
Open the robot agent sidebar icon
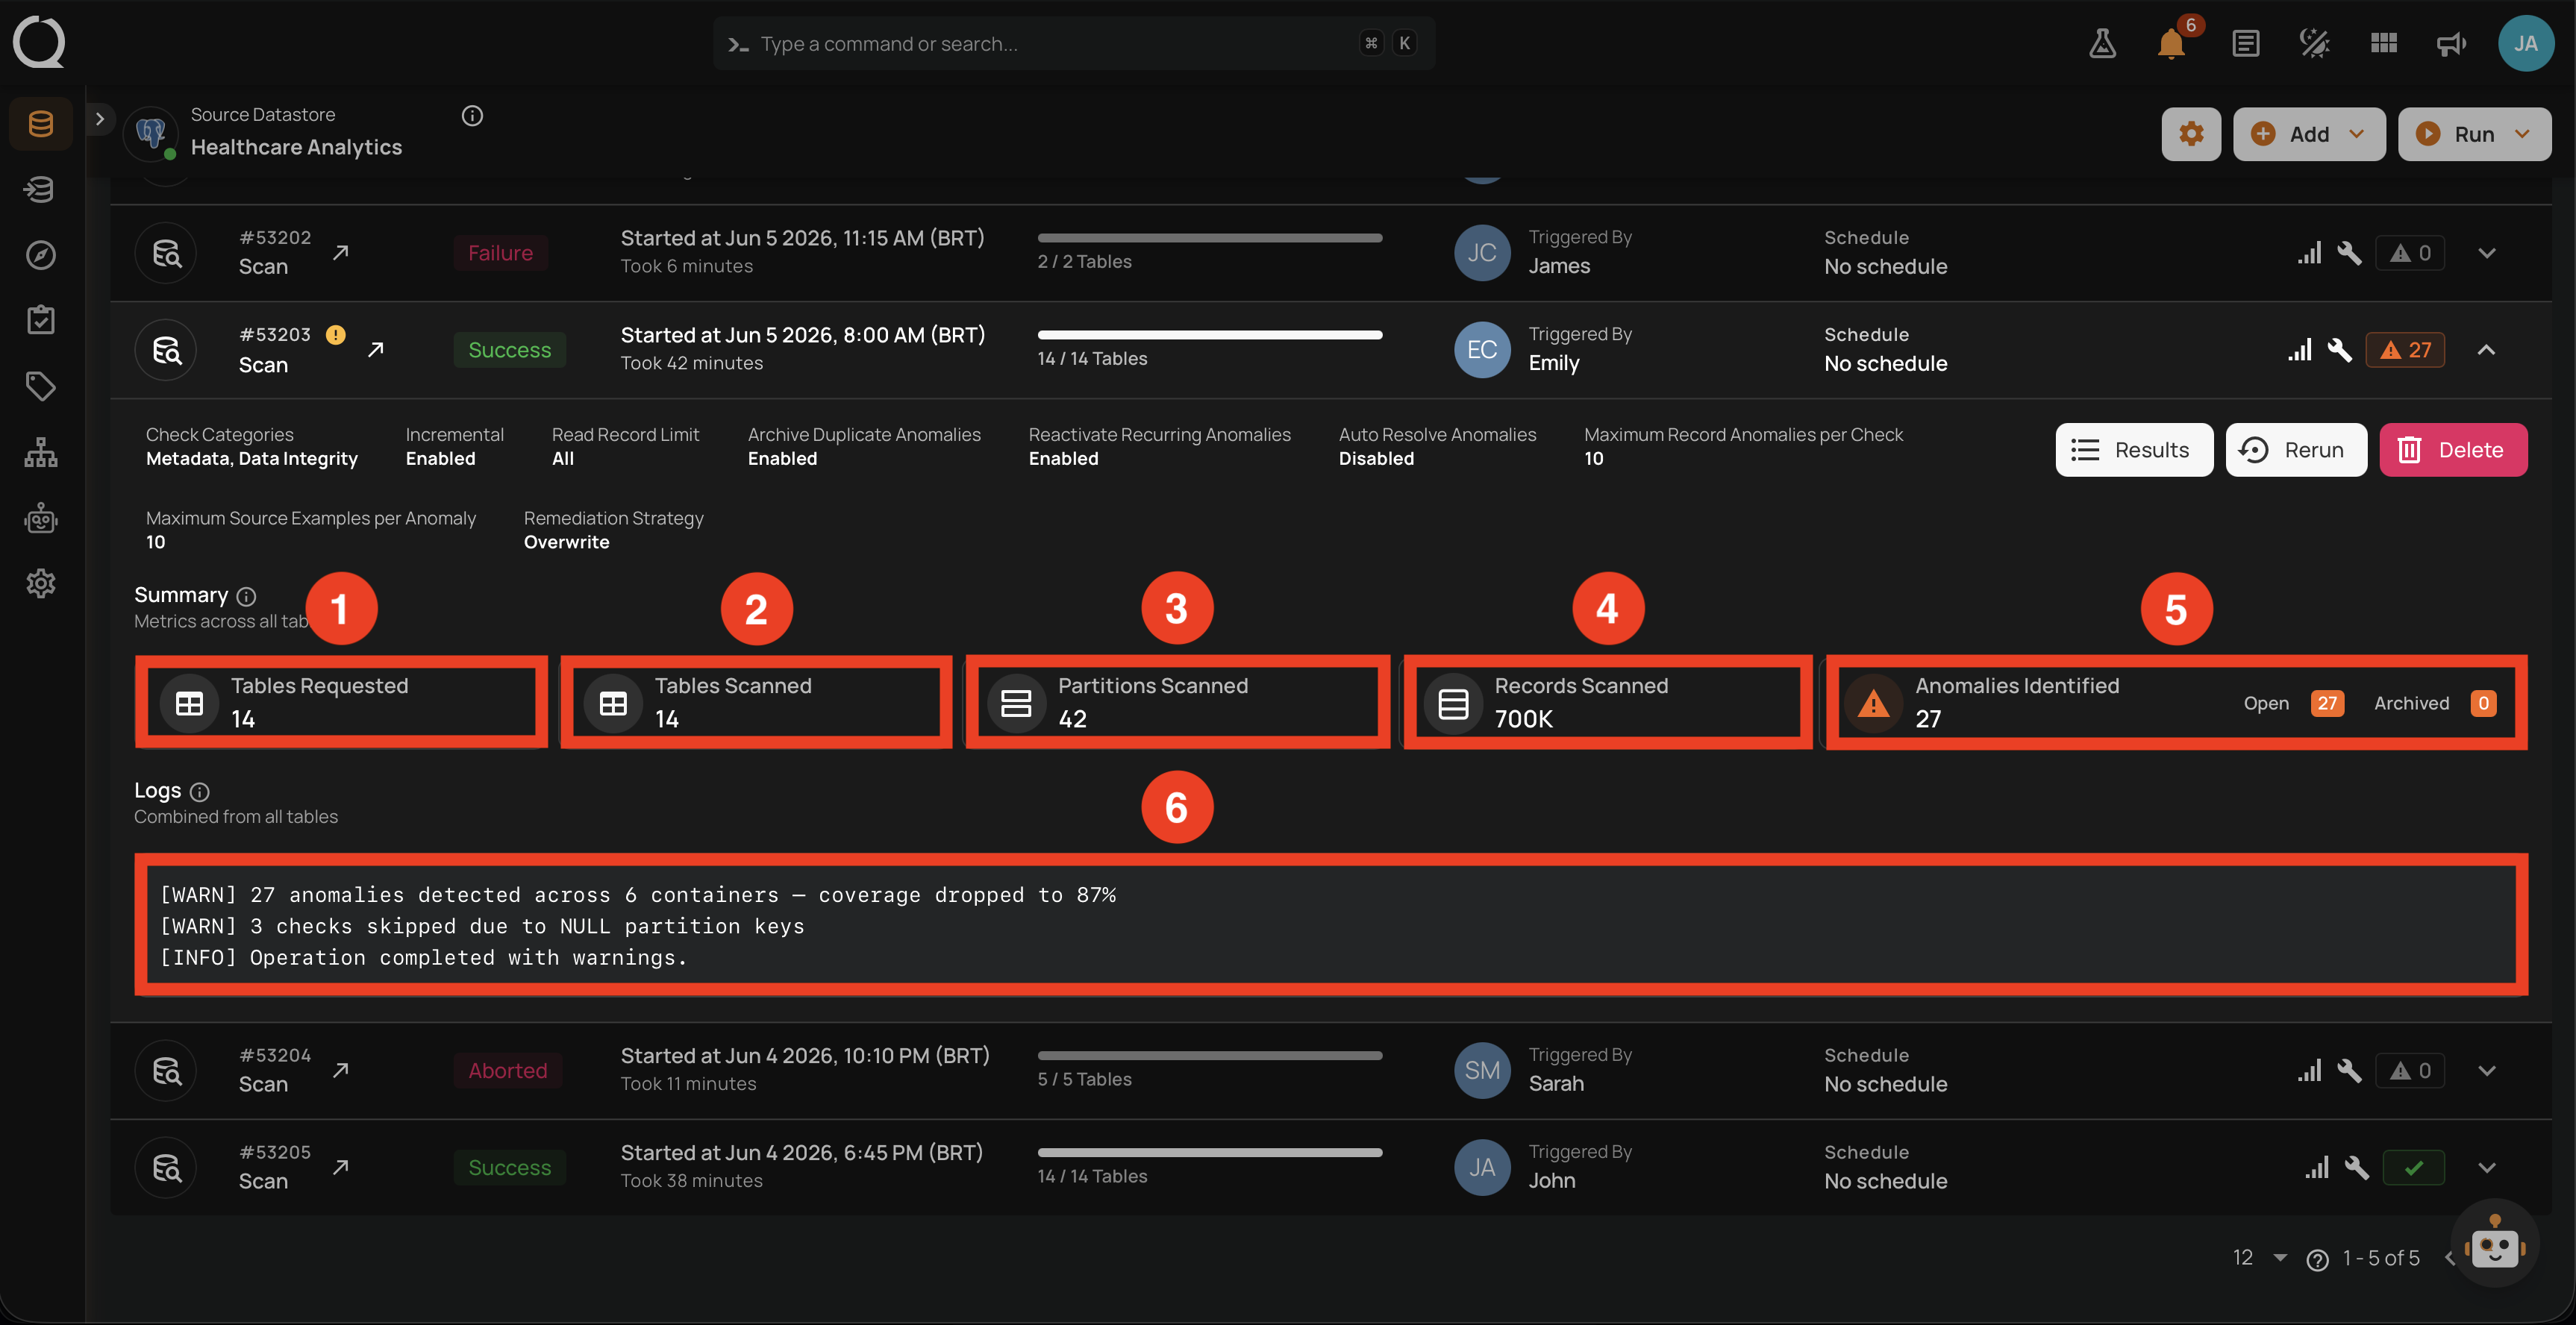point(41,517)
